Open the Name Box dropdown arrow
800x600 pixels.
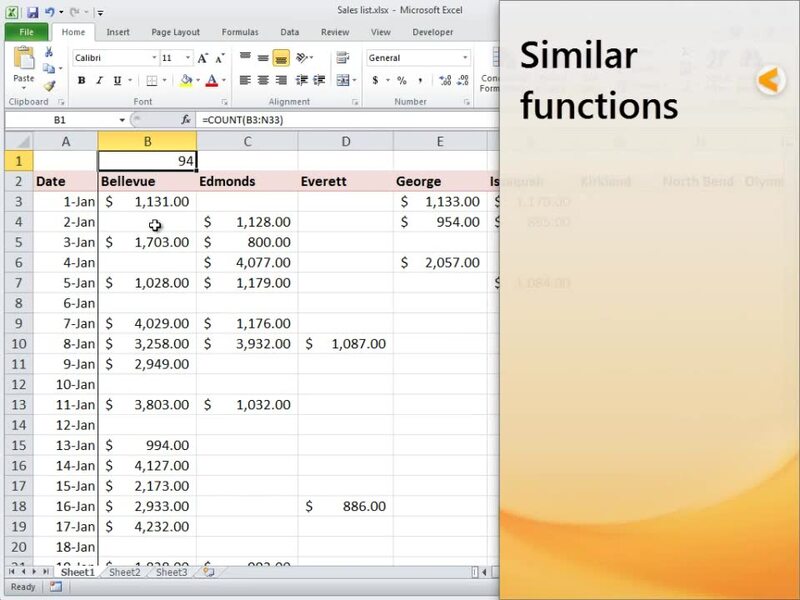[x=121, y=119]
